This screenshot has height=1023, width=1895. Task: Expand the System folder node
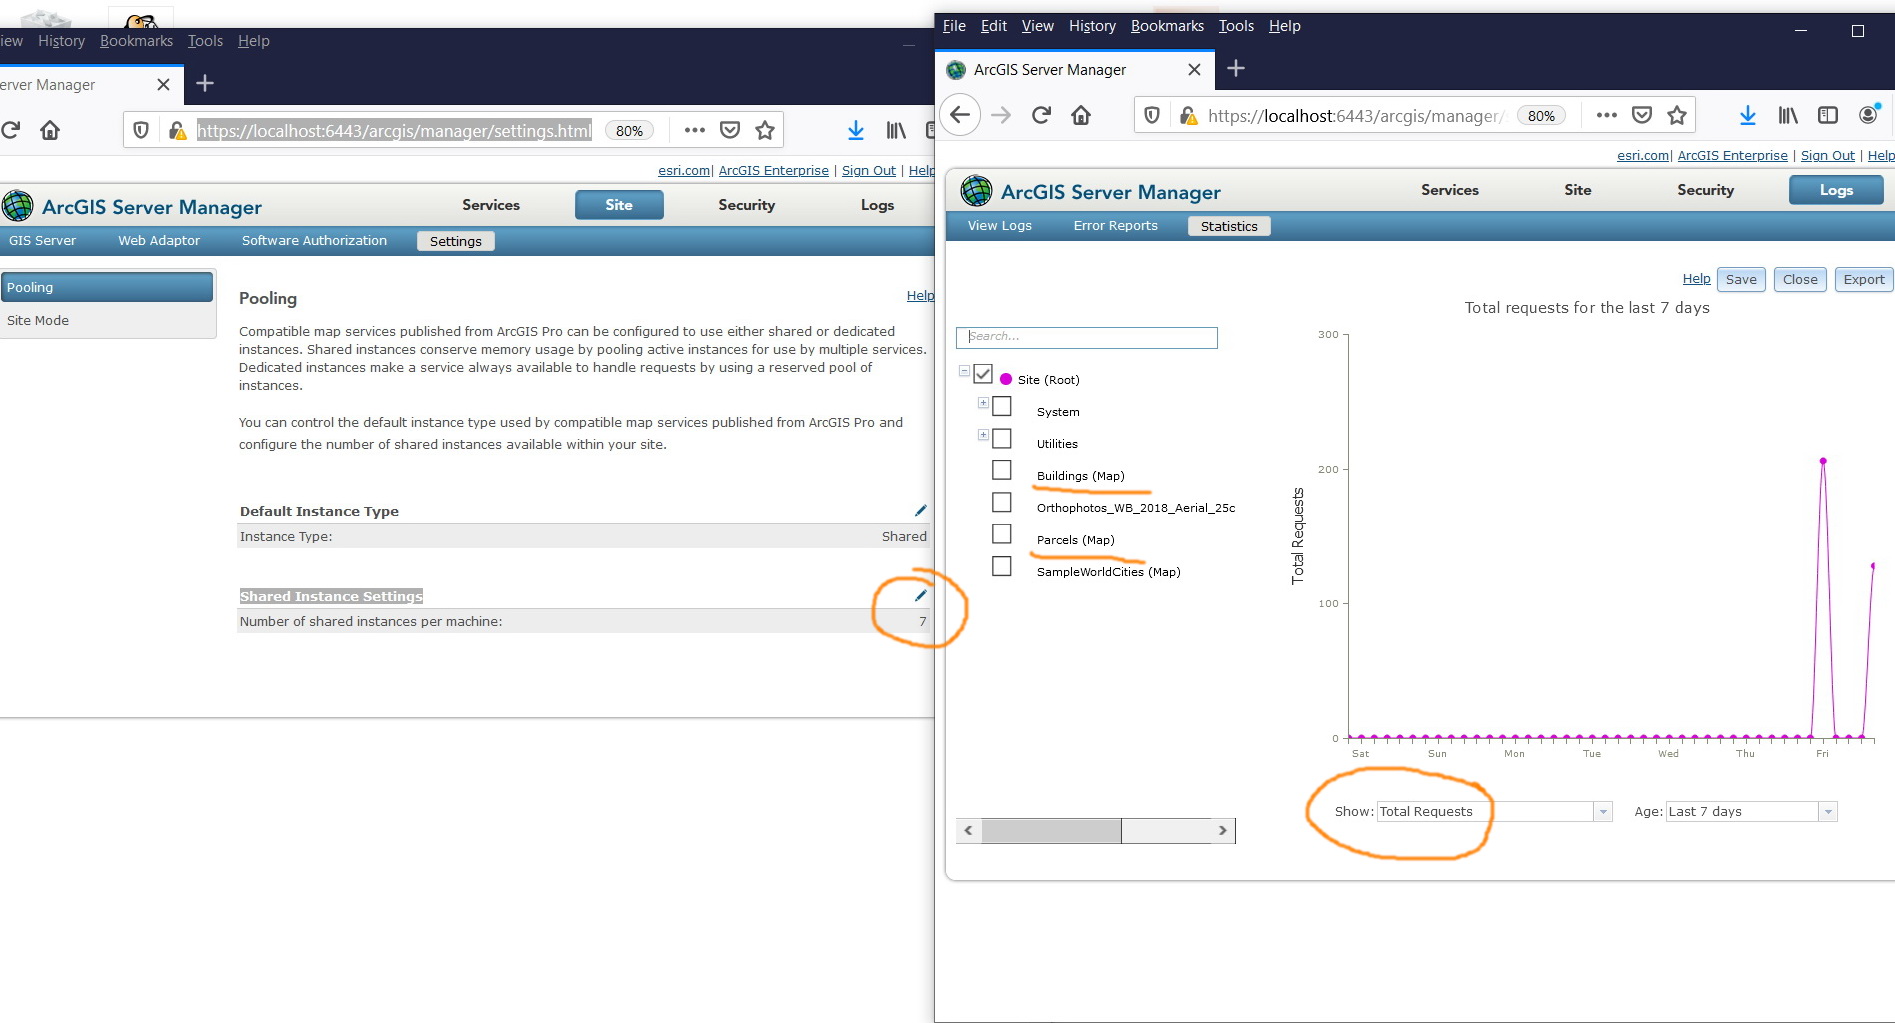pos(983,403)
